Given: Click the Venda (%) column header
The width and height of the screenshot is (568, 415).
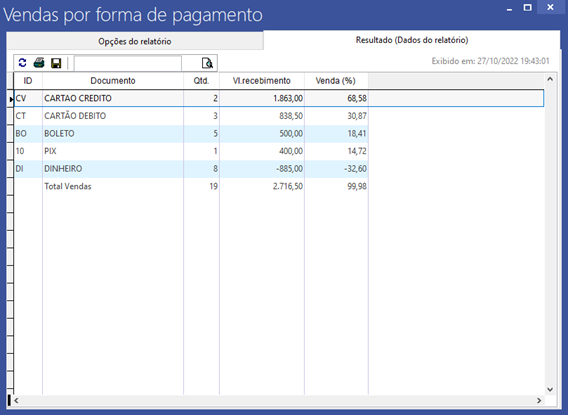Looking at the screenshot, I should [336, 81].
